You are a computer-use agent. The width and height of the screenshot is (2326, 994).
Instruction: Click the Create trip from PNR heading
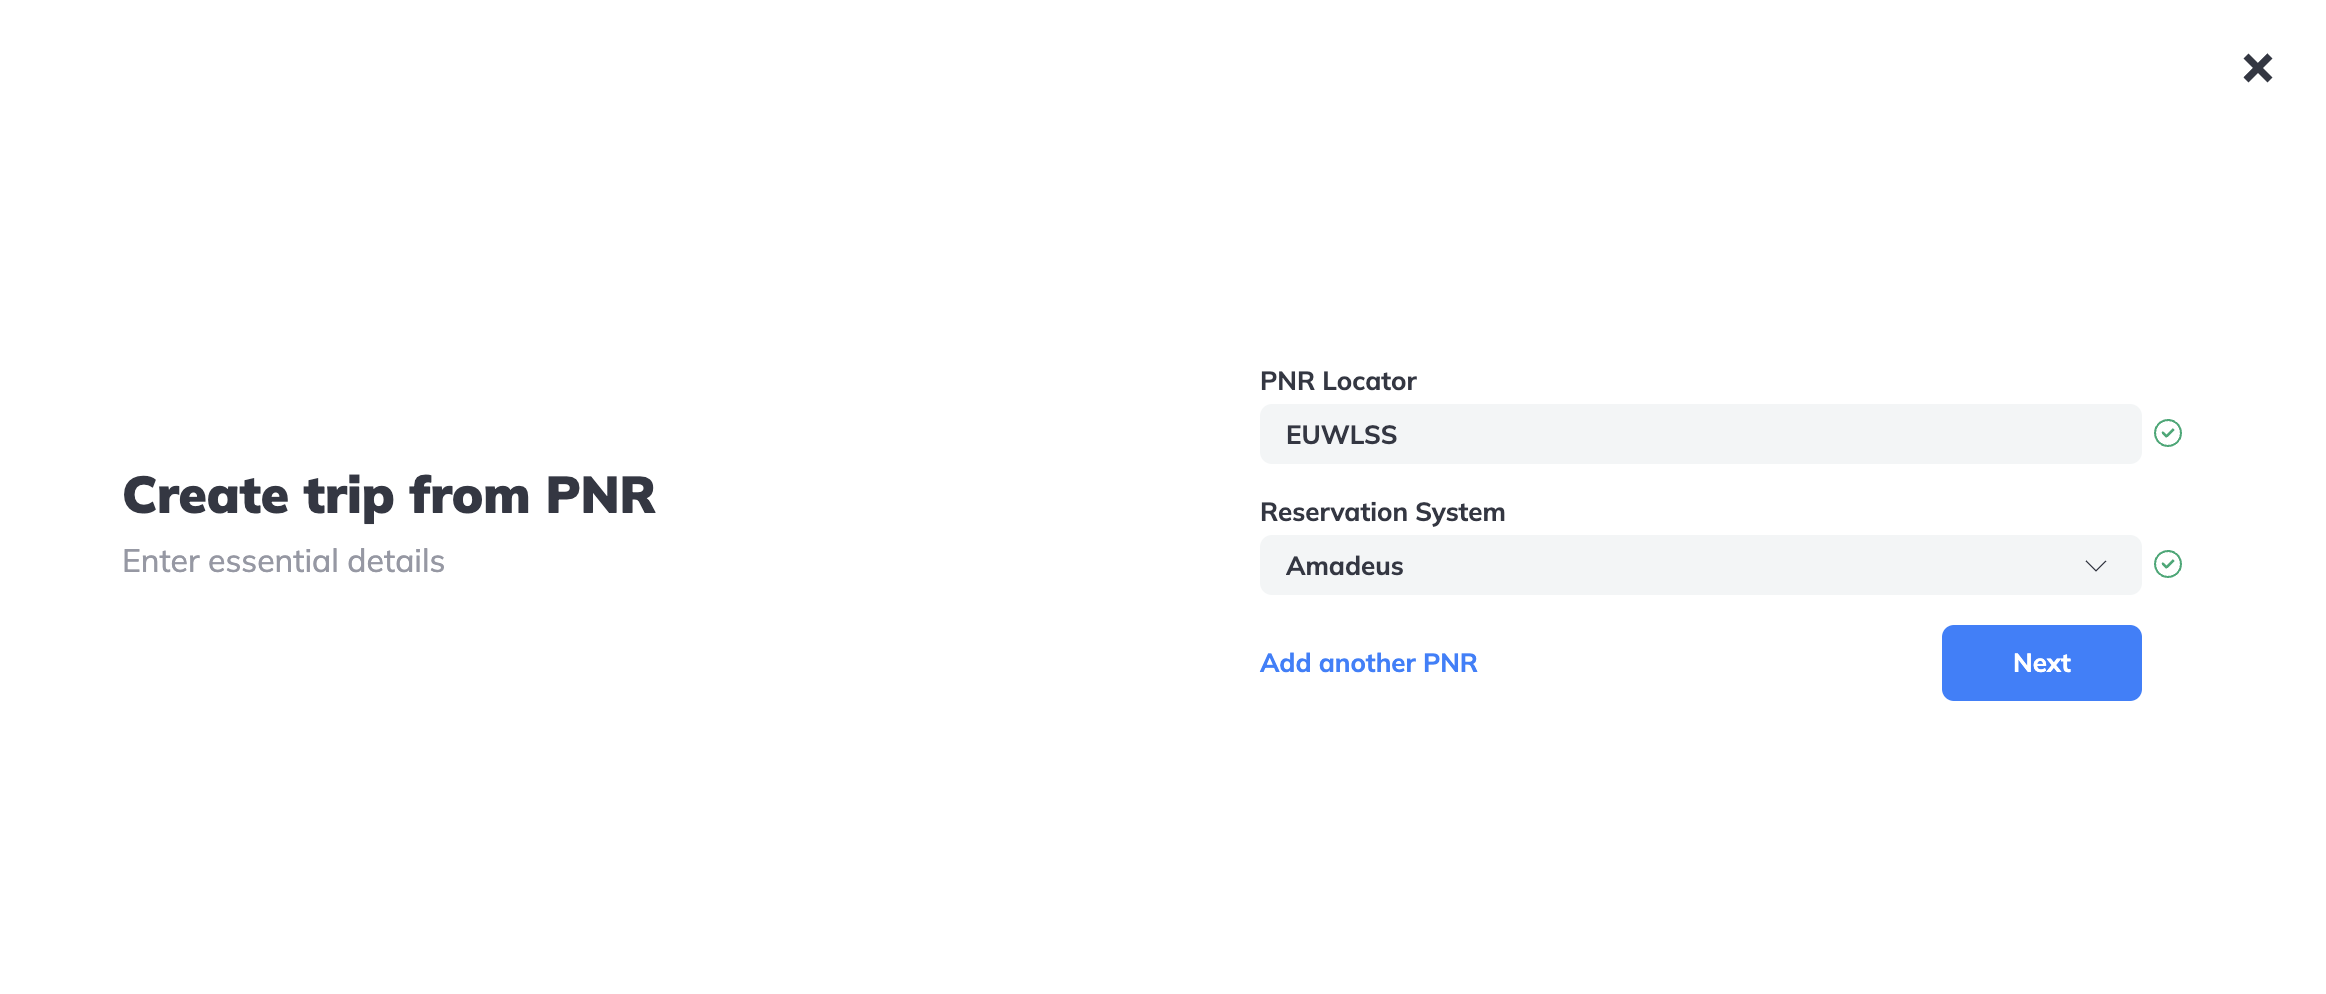[389, 496]
